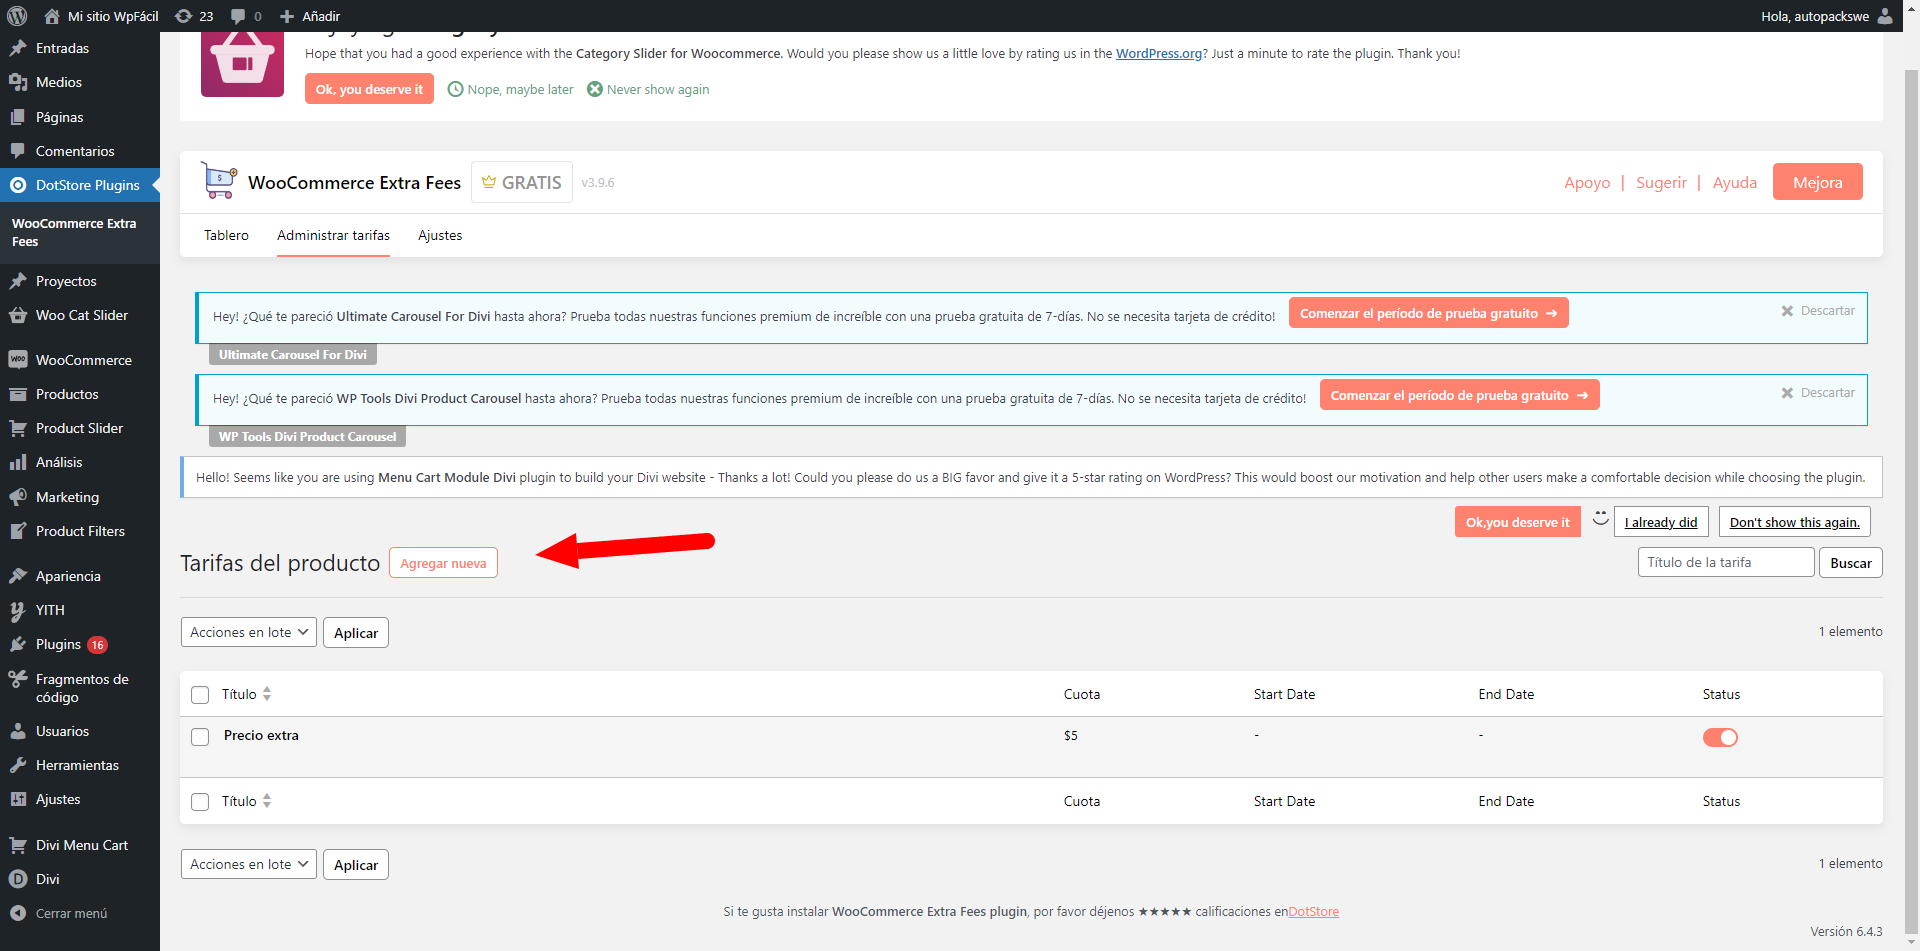Open the bottom Acciones en lote dropdown

pos(249,864)
